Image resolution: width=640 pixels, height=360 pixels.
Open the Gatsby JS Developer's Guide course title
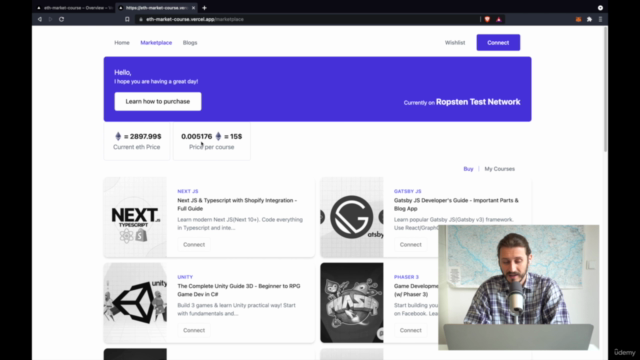click(456, 204)
